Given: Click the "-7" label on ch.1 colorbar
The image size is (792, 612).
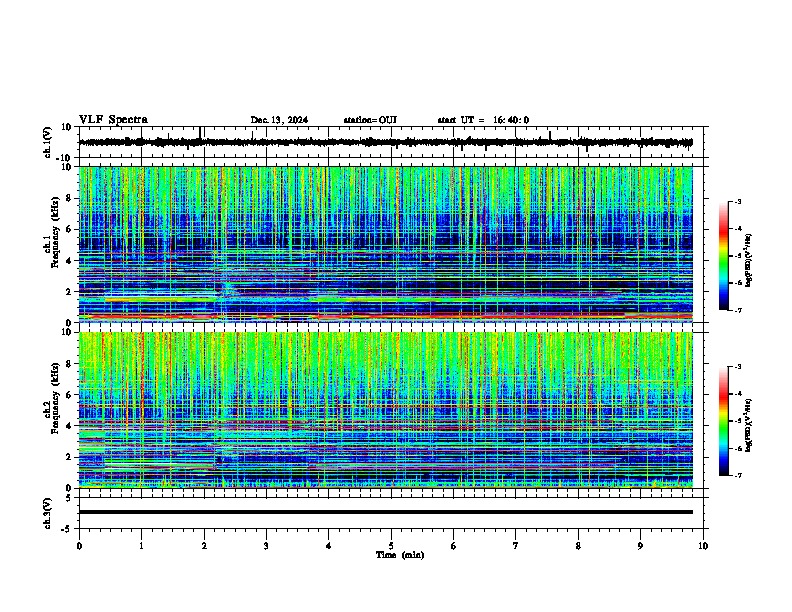Looking at the screenshot, I should 737,310.
